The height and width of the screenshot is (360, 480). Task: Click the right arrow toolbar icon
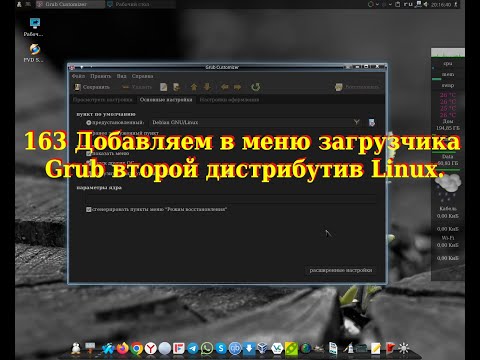(238, 87)
